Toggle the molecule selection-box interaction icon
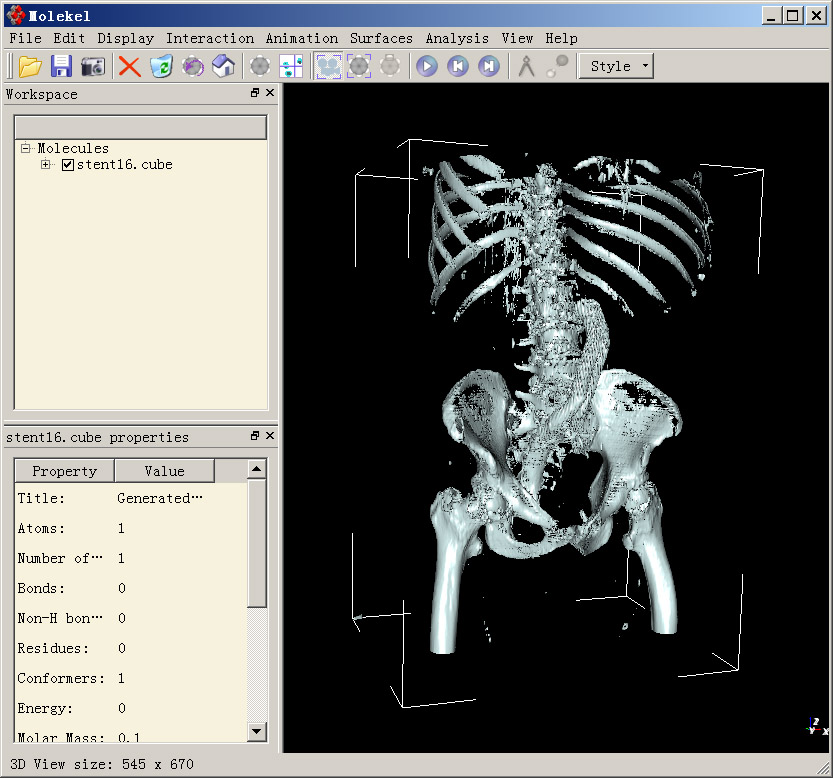Viewport: 833px width, 778px height. point(359,66)
